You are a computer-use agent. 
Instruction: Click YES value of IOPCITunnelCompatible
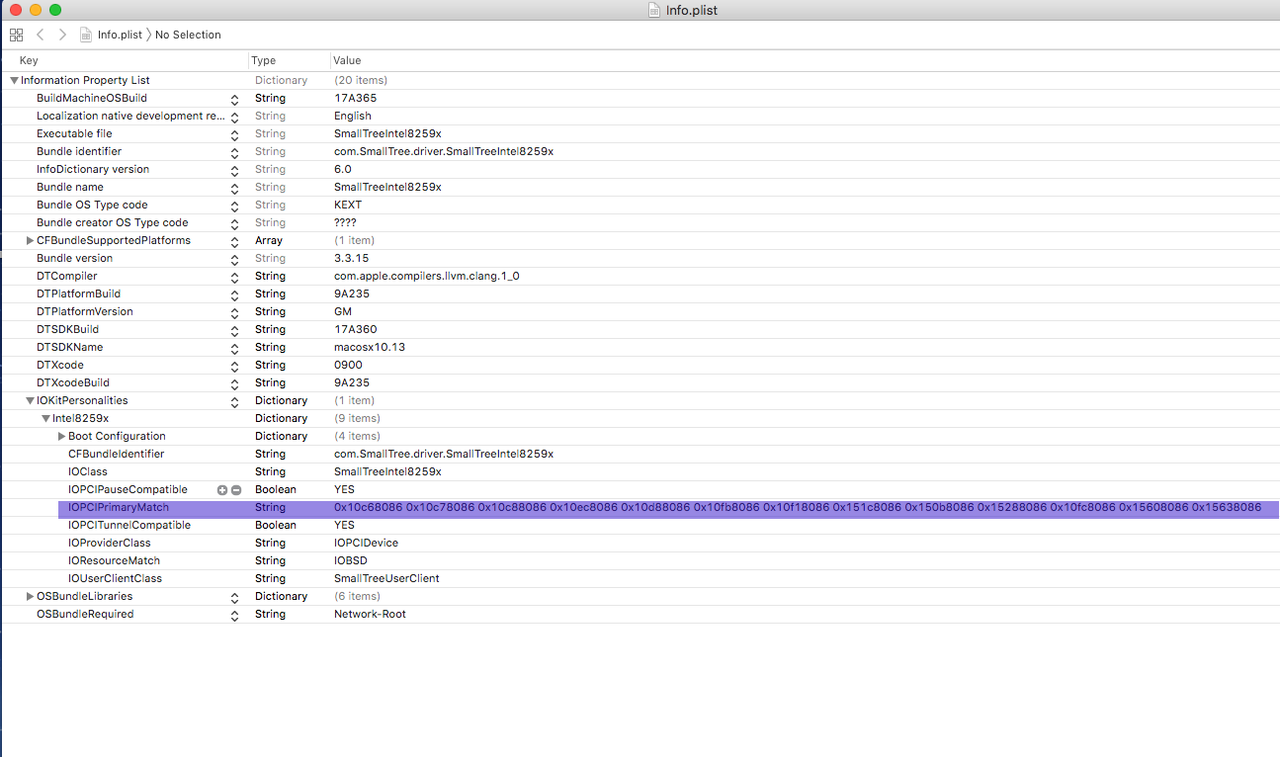[x=344, y=526]
